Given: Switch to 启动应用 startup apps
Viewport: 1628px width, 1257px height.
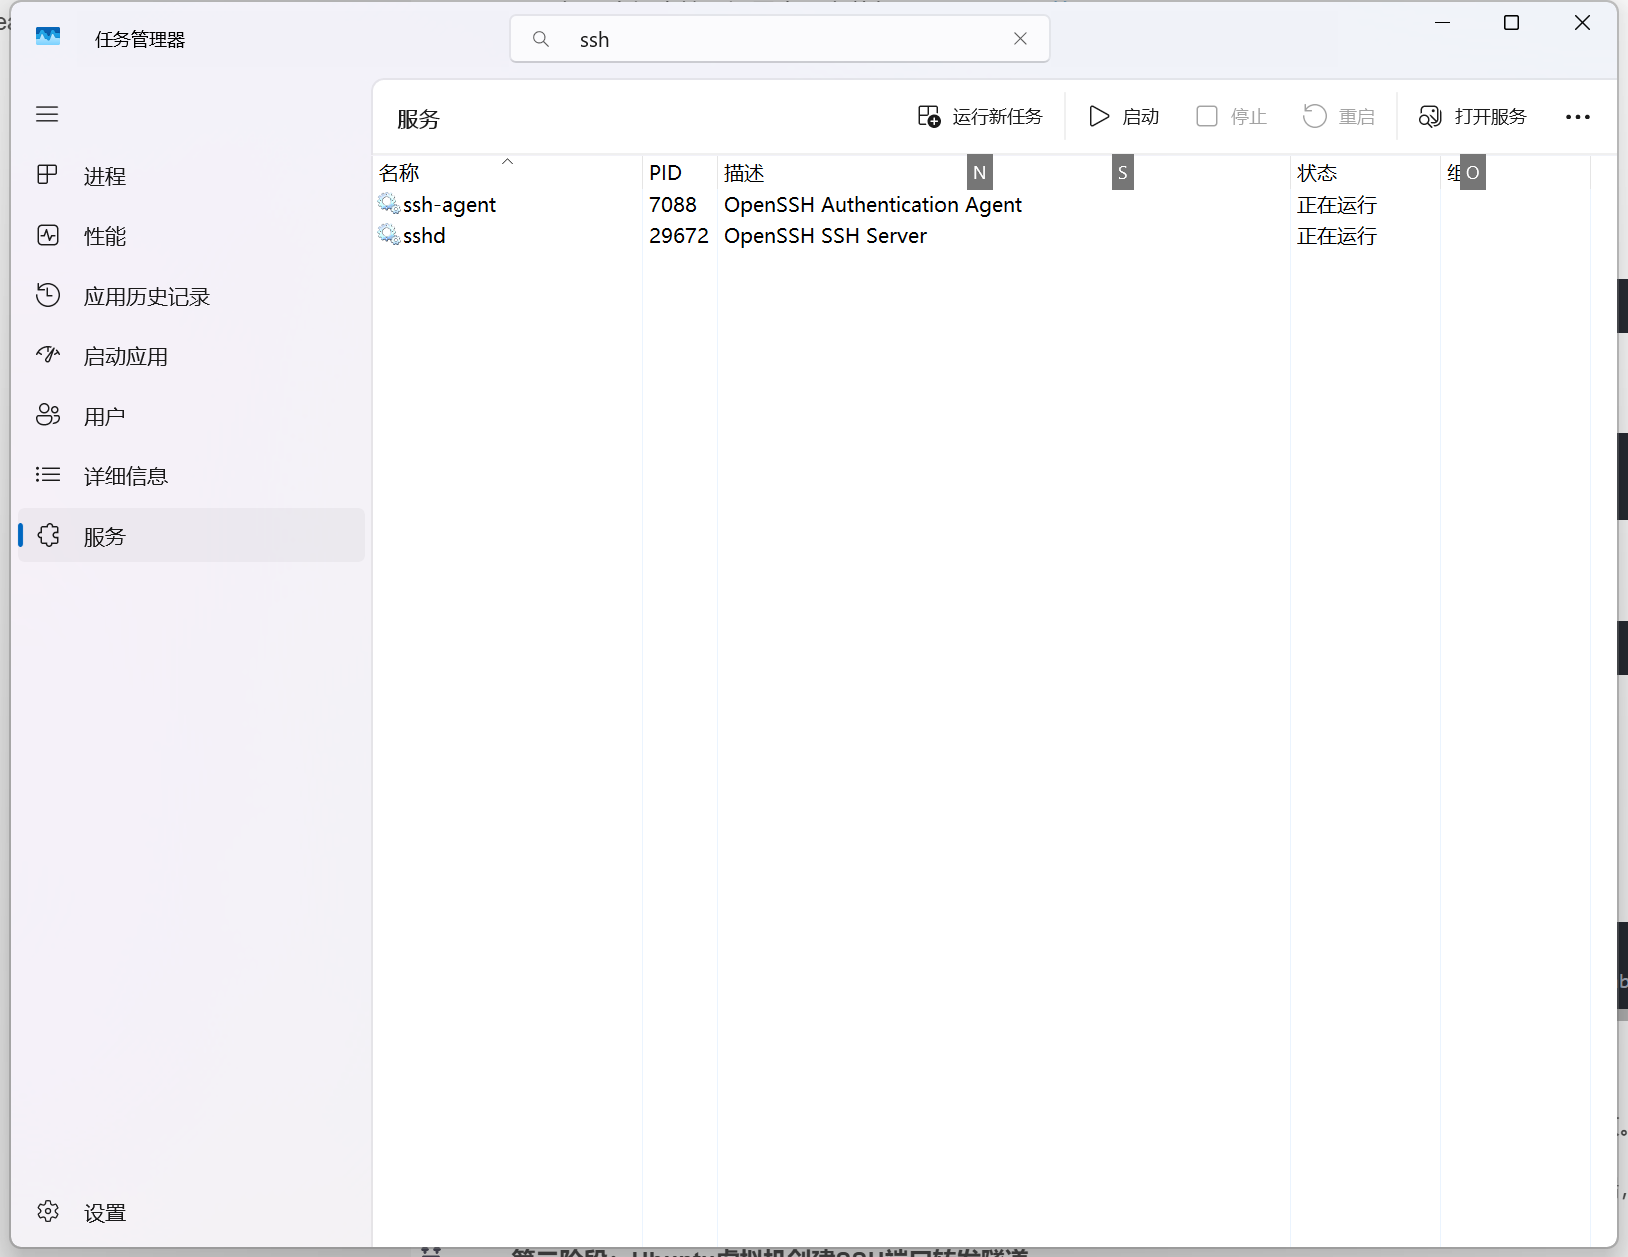Looking at the screenshot, I should [191, 356].
